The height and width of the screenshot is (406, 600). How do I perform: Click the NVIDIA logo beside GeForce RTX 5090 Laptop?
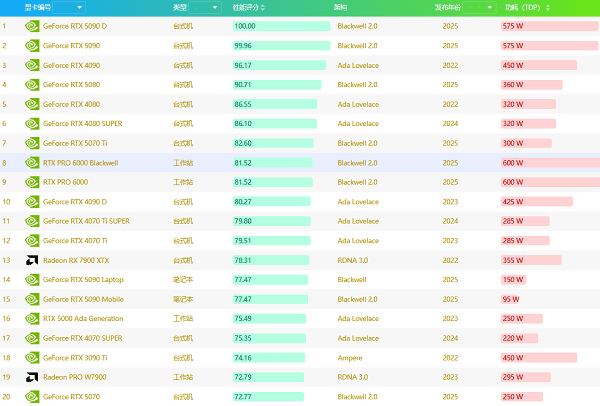(x=32, y=279)
